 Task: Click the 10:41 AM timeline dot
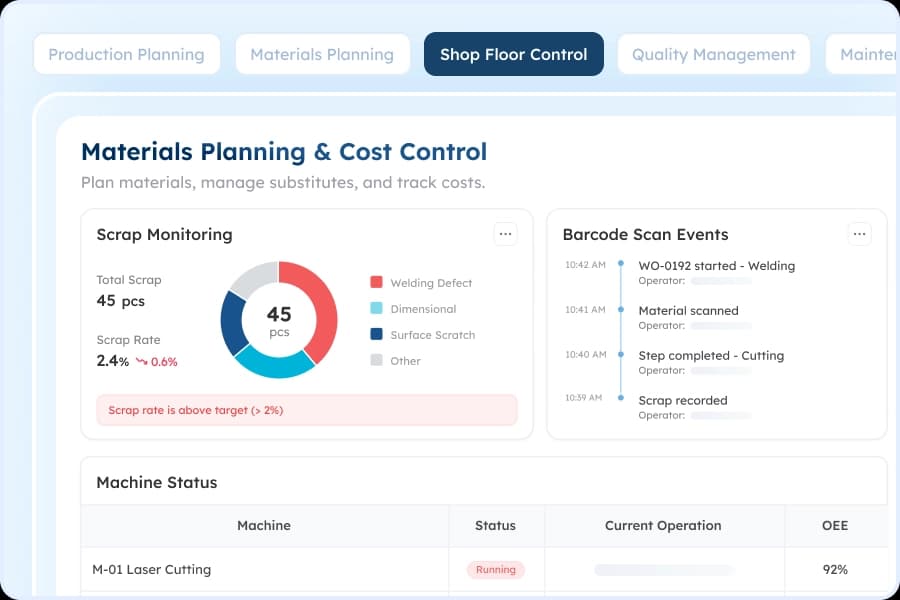point(620,309)
